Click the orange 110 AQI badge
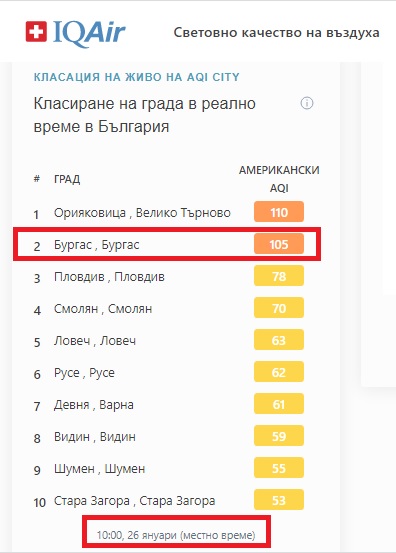Viewport: 396px width, 553px height. click(279, 212)
